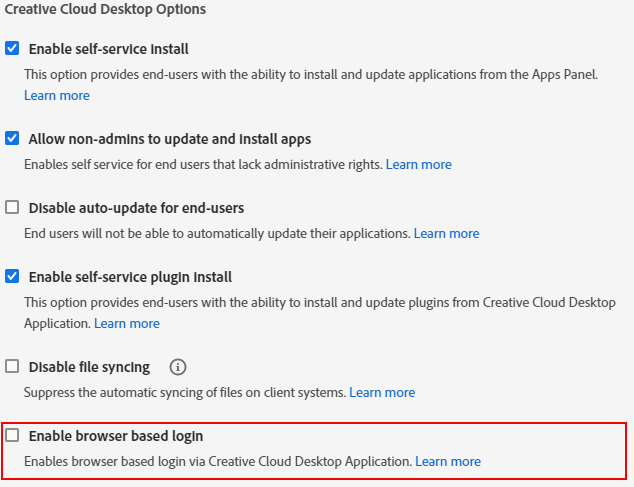The height and width of the screenshot is (487, 634).
Task: Click the Enable self-service plugin install label
Action: click(130, 277)
